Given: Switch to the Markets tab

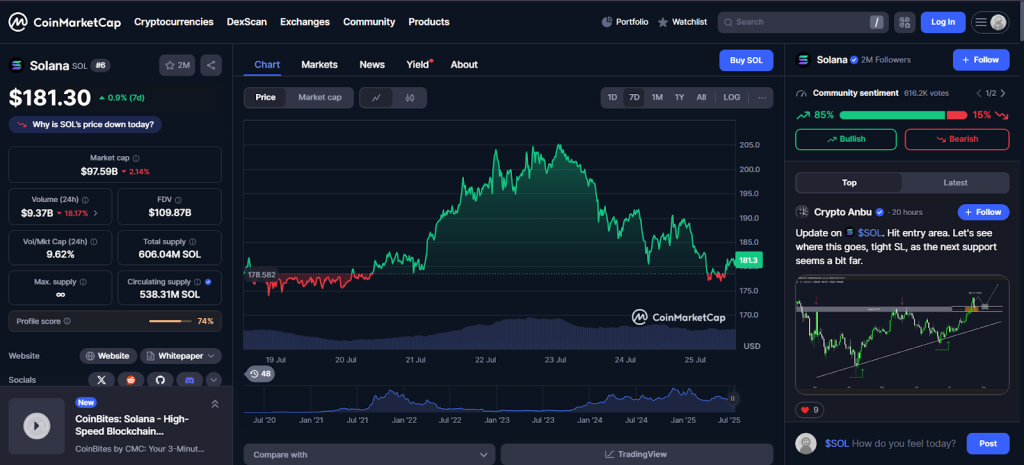Looking at the screenshot, I should [319, 65].
